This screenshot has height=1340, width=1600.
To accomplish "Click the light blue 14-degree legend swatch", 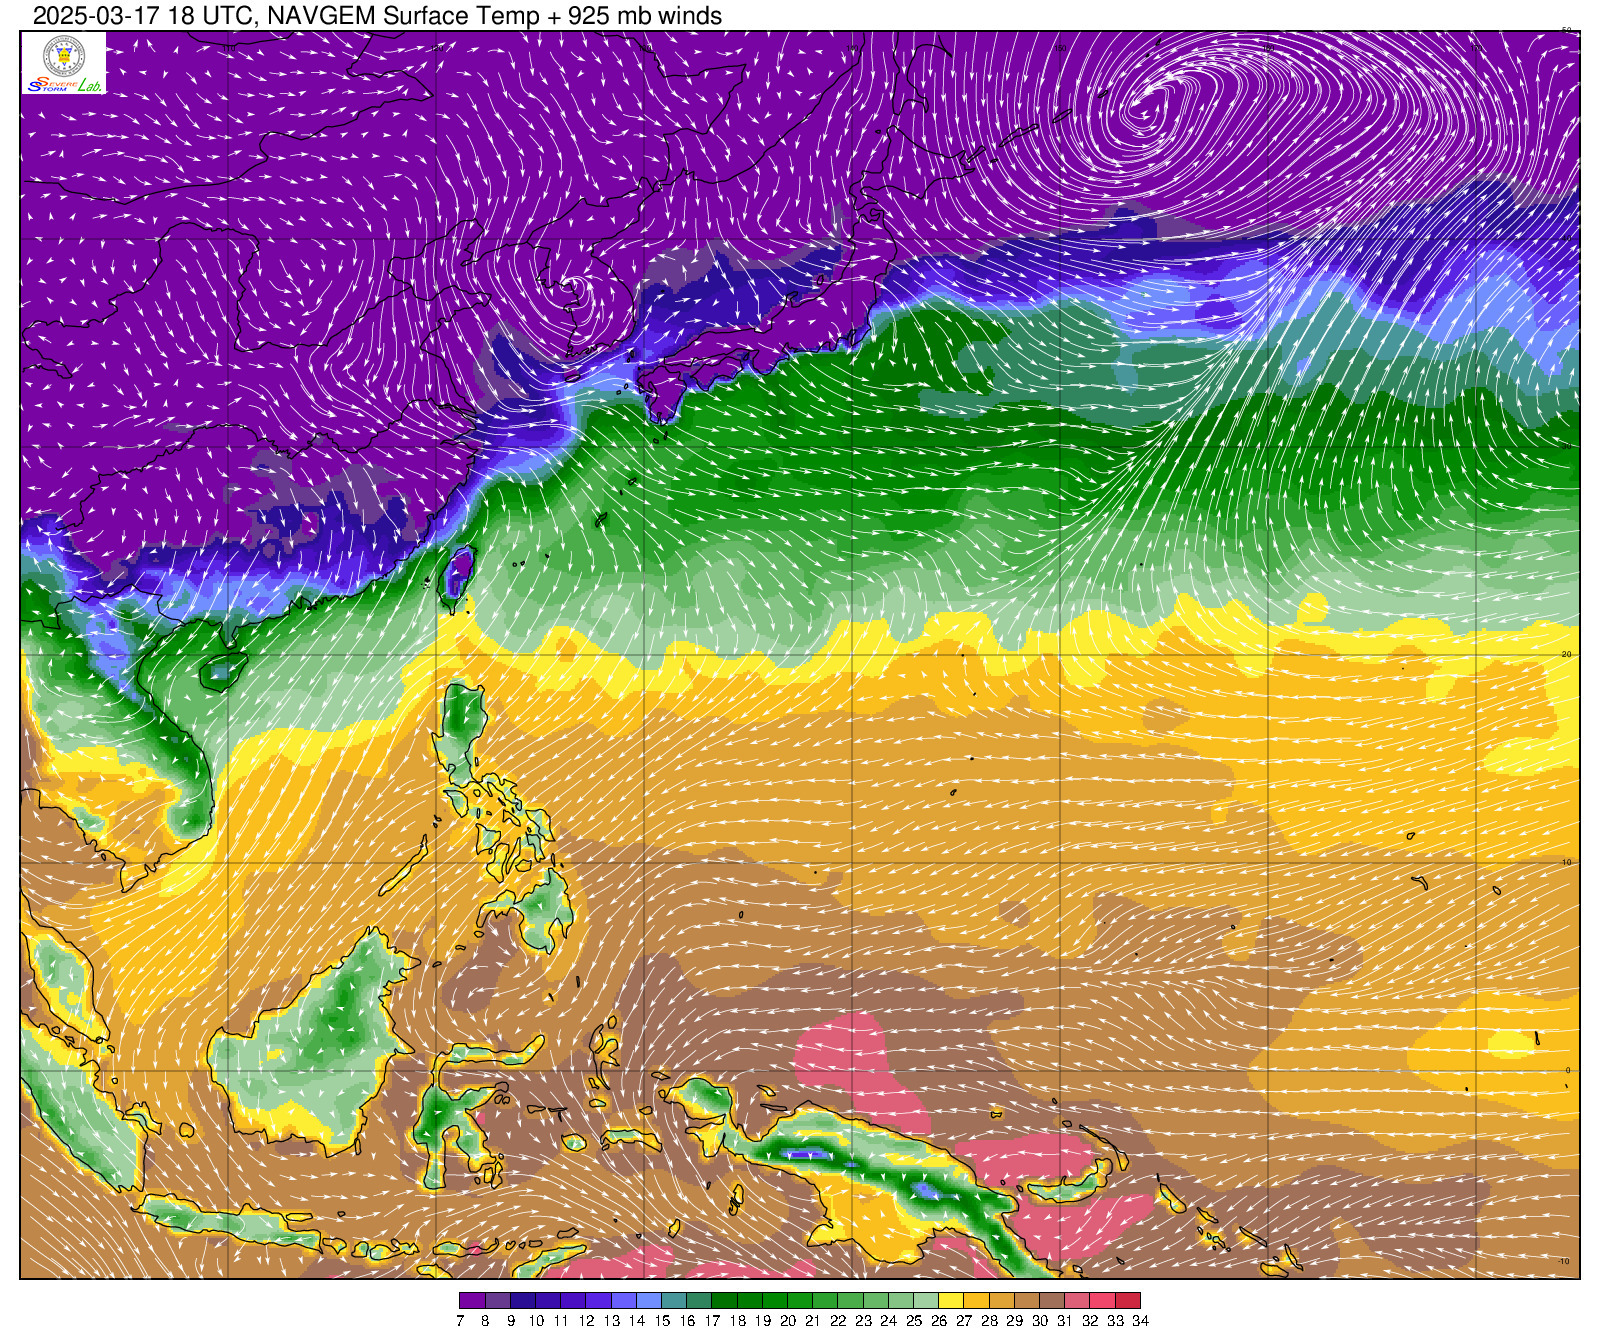I will click(x=648, y=1301).
